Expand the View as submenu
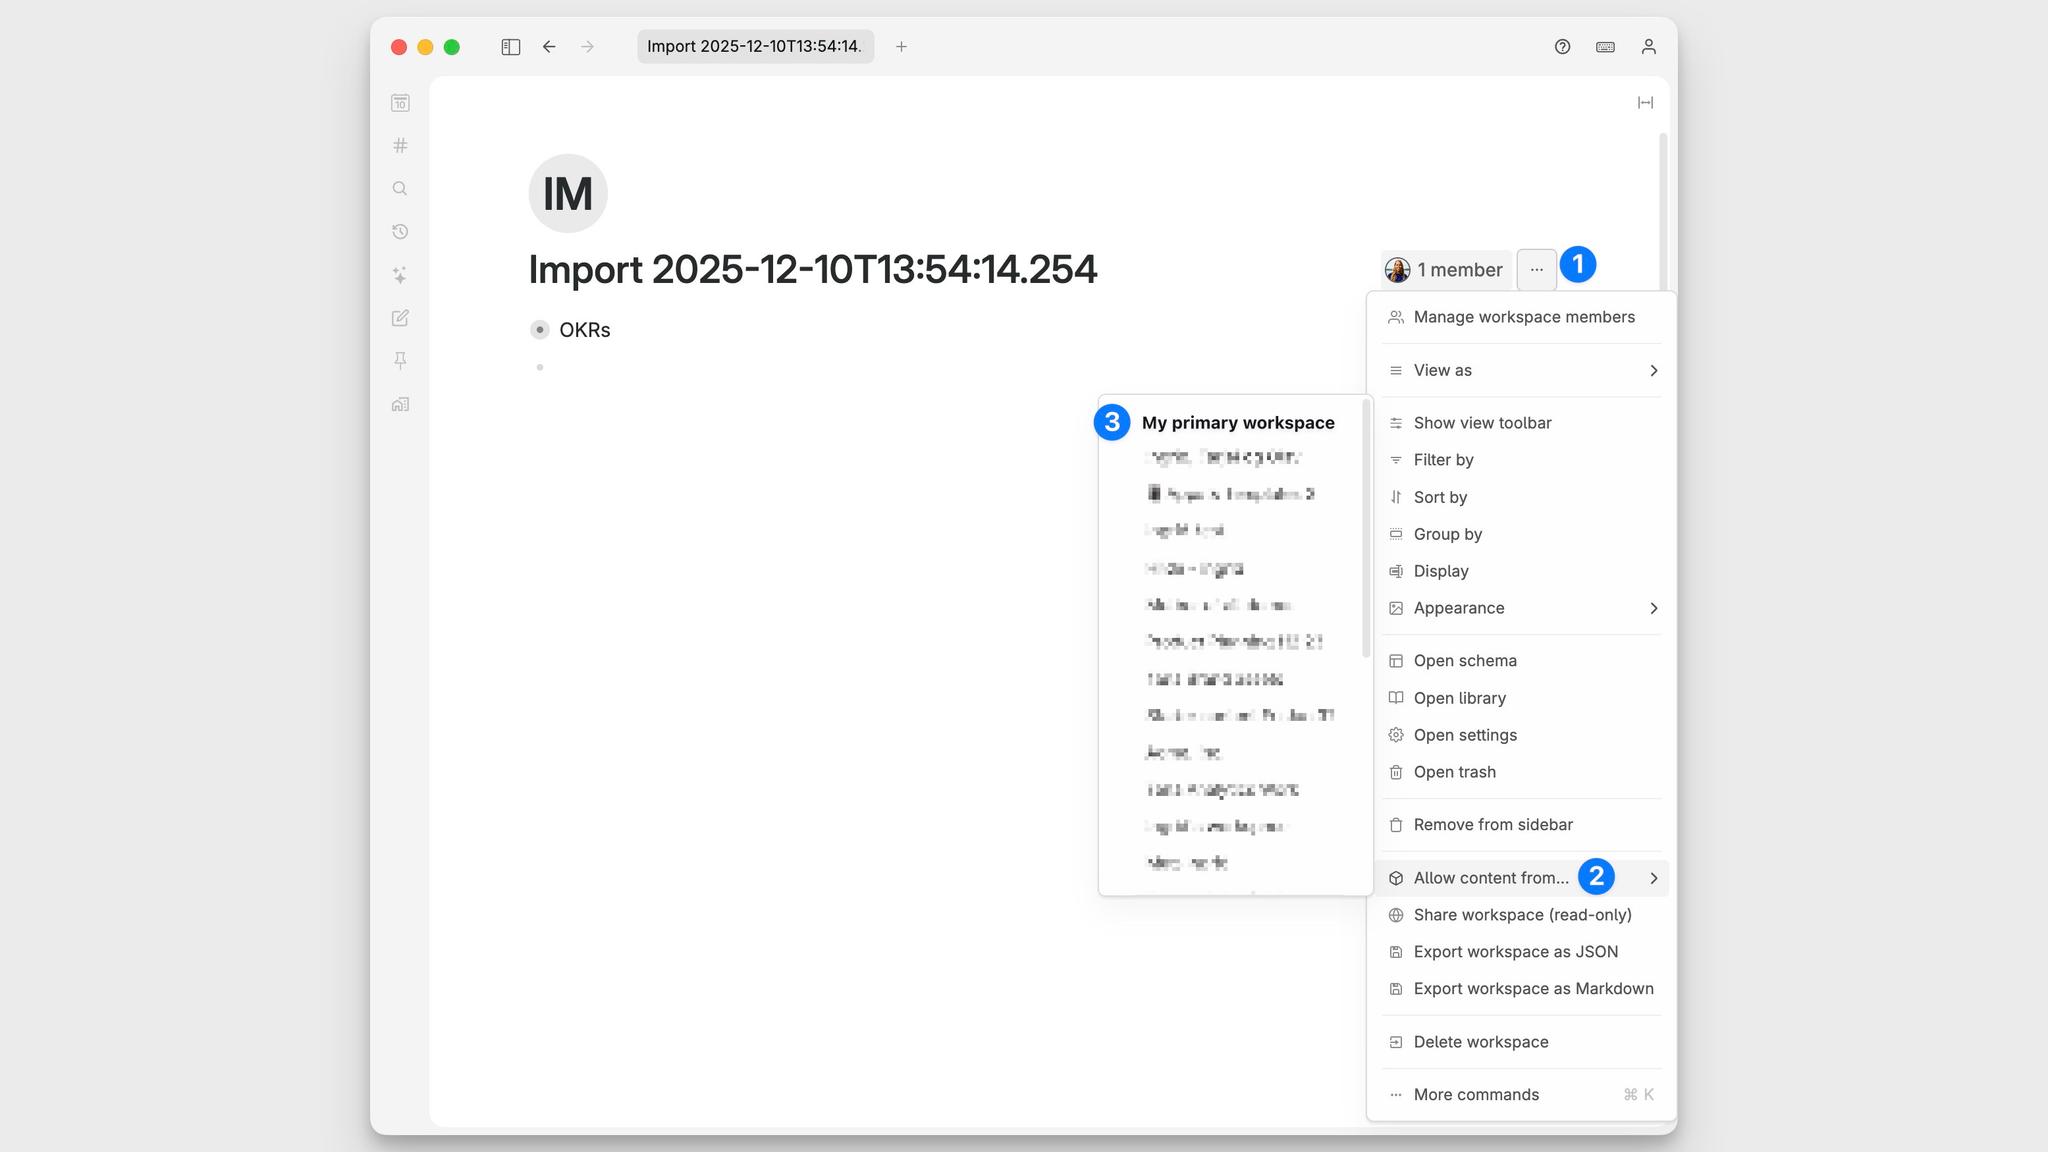Image resolution: width=2048 pixels, height=1152 pixels. [x=1523, y=370]
